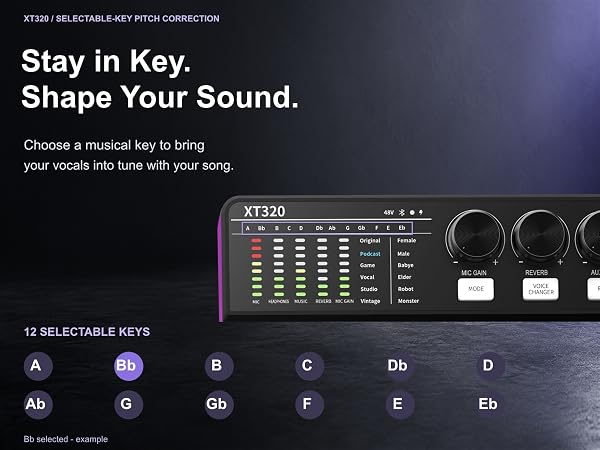The width and height of the screenshot is (600, 450).
Task: Choose the Male voice effect
Action: [x=403, y=254]
